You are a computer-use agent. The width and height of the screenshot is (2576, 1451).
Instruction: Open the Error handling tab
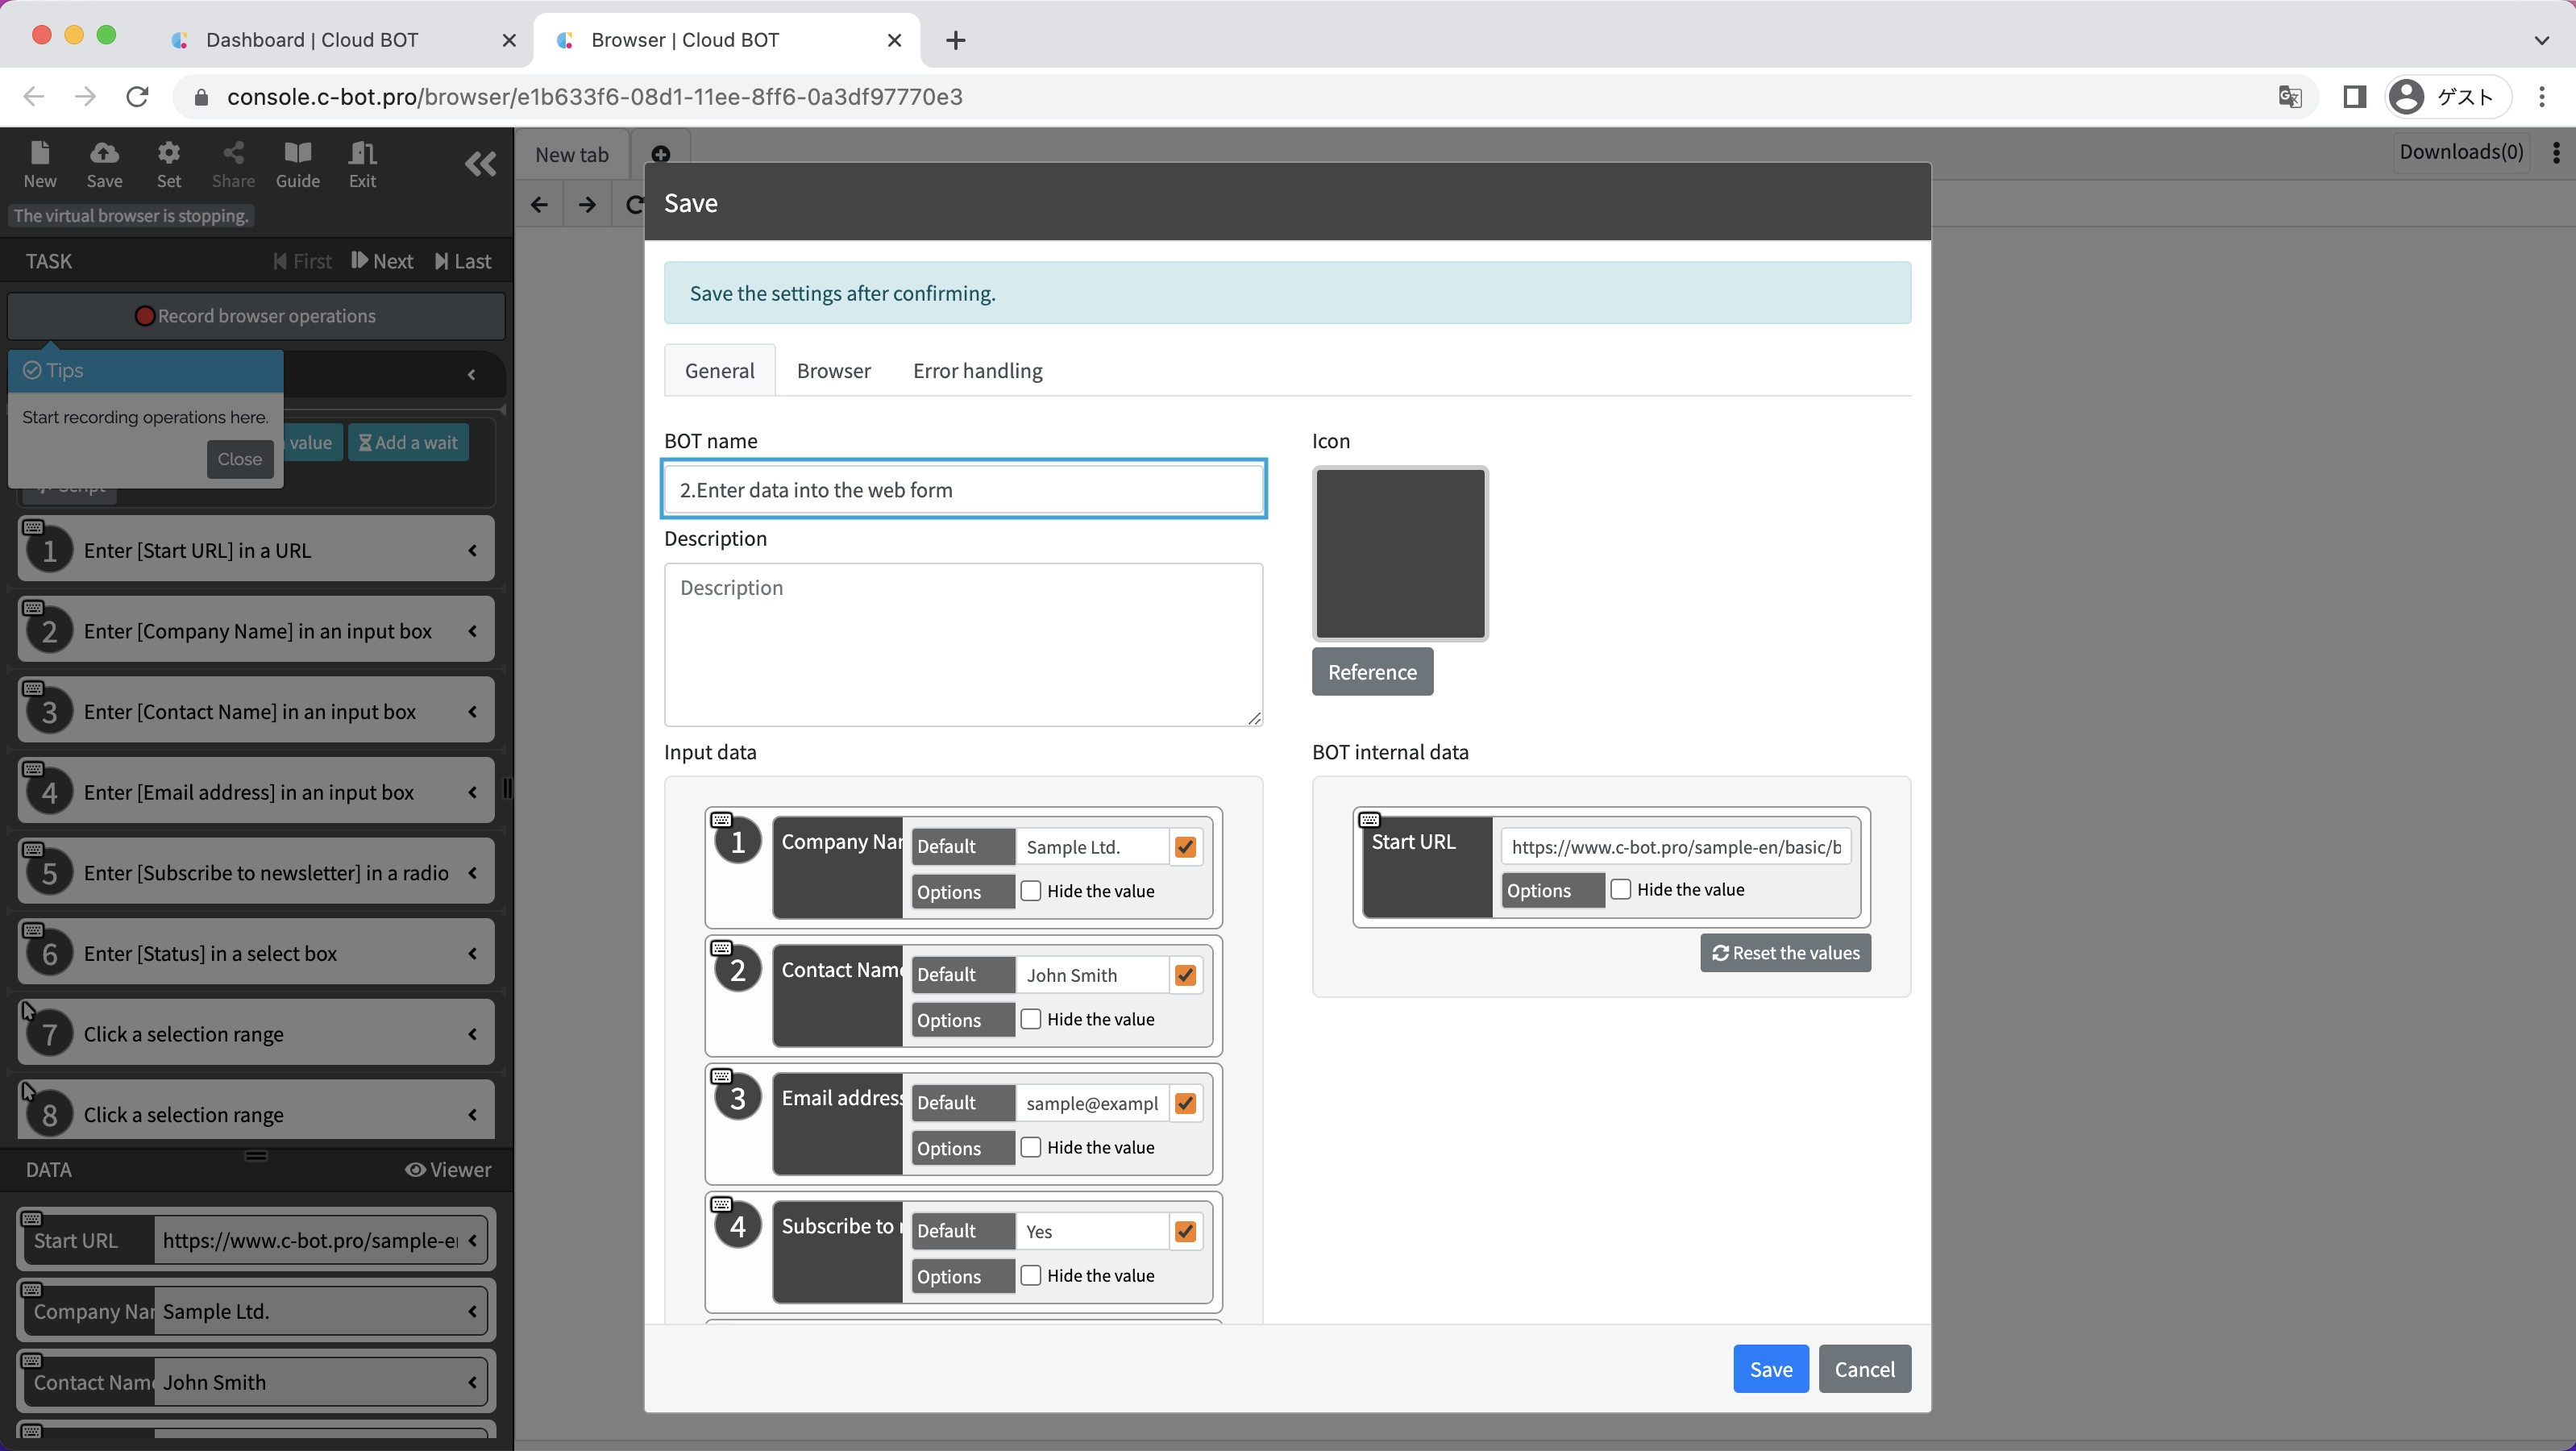[977, 371]
